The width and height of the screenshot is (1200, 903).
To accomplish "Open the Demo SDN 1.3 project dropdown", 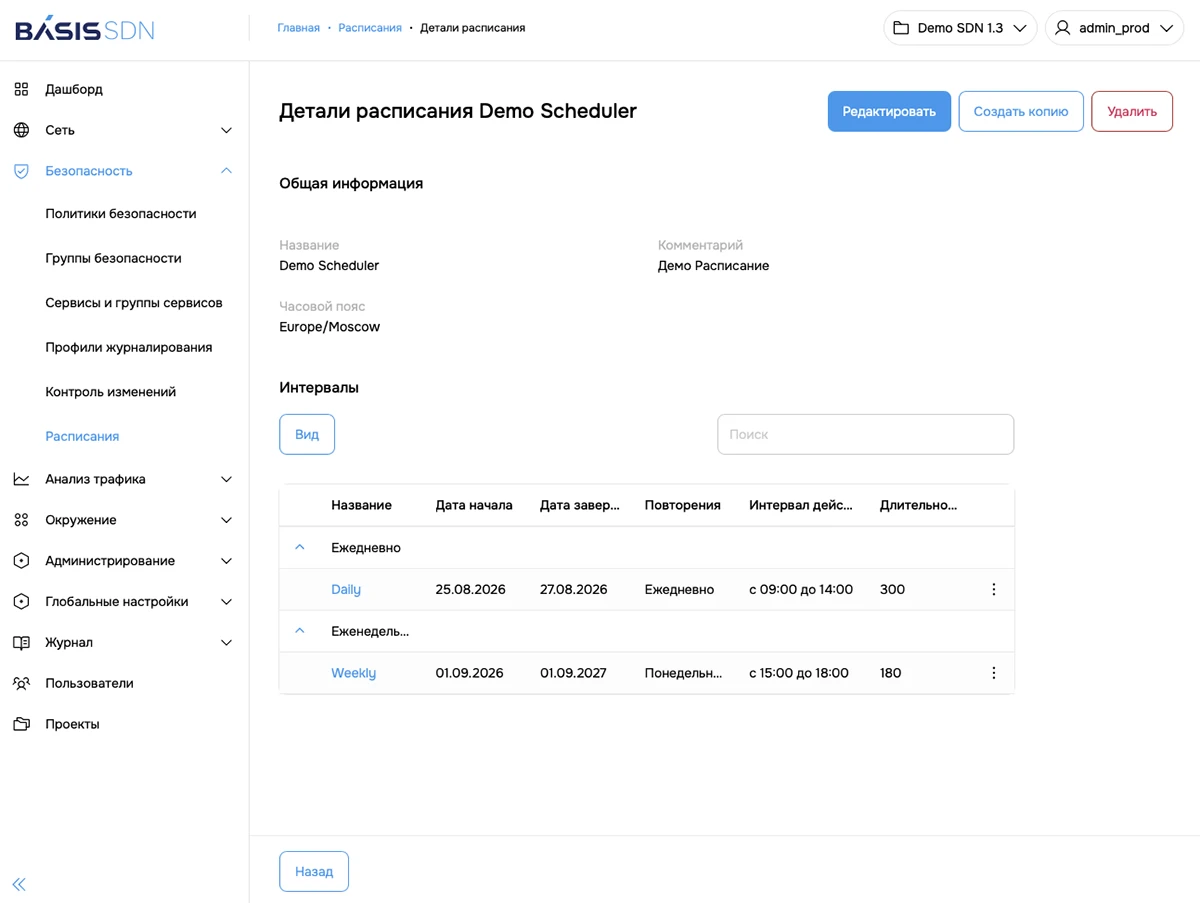I will [x=960, y=28].
